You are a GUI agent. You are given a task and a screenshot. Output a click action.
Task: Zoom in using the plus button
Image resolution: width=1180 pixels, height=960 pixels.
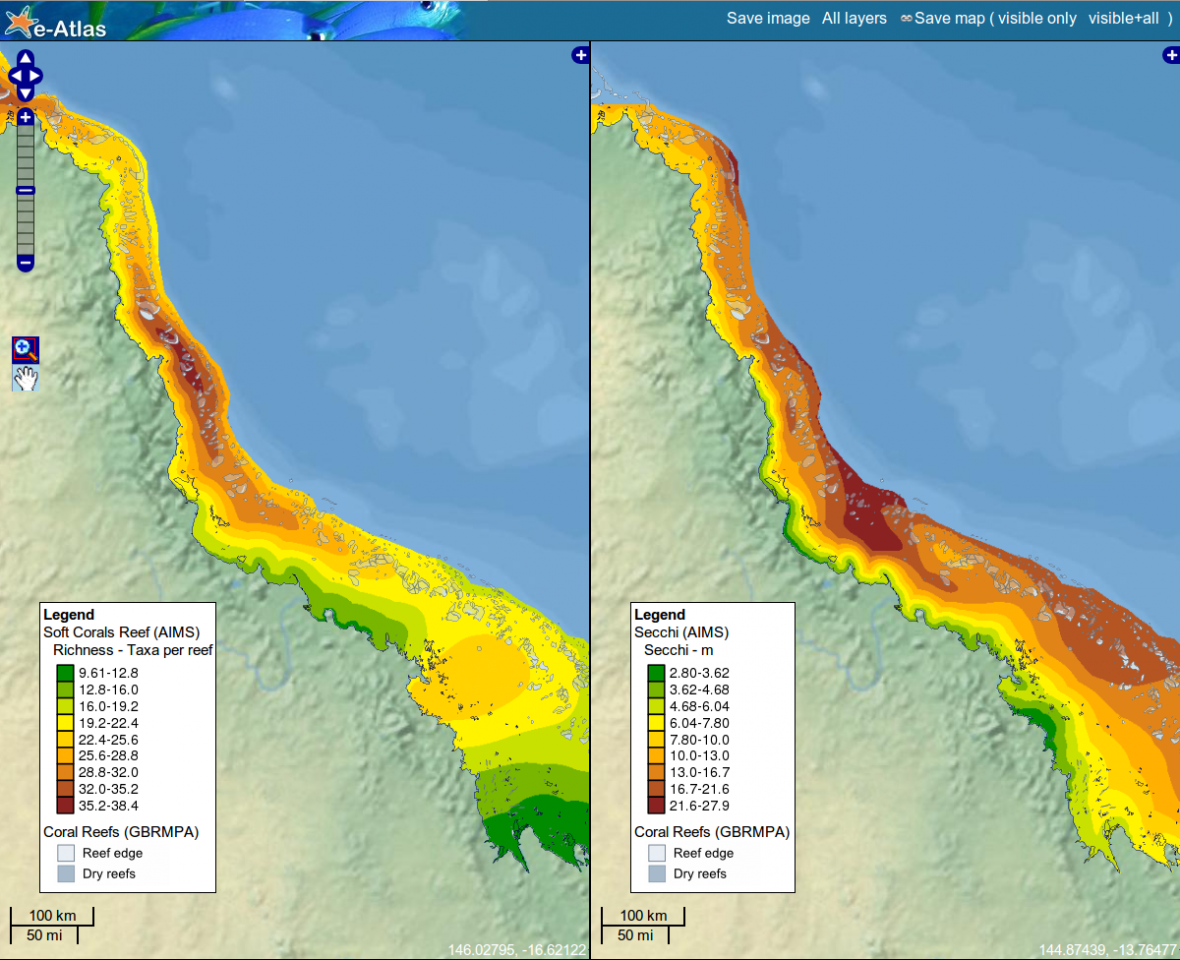[x=26, y=117]
